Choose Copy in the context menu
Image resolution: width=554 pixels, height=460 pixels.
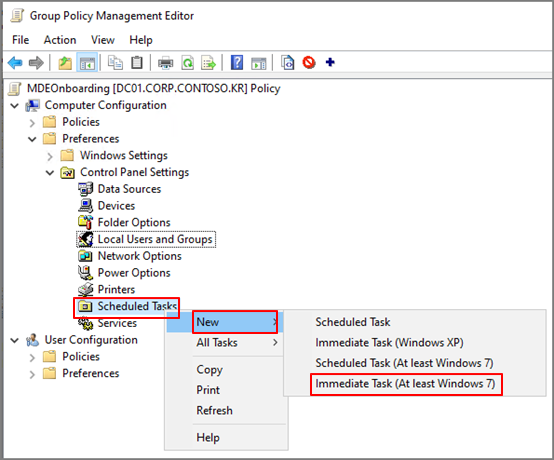tap(225, 370)
